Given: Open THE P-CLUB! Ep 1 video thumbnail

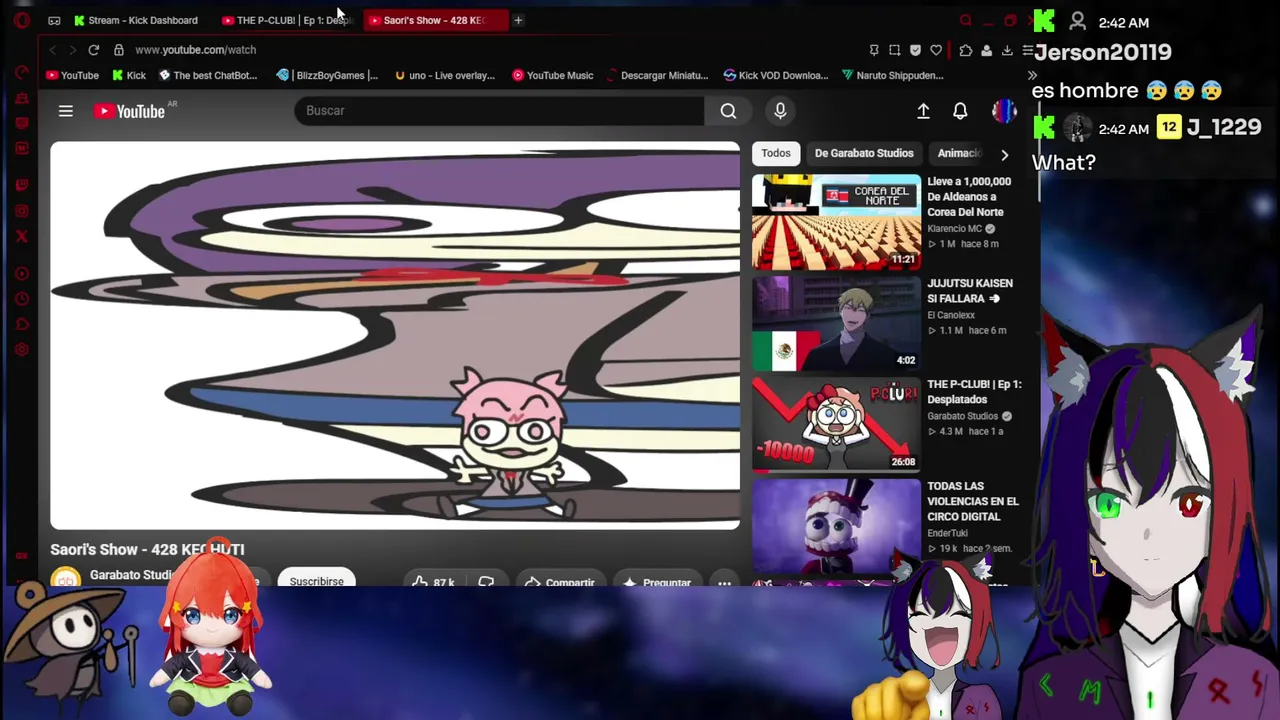Looking at the screenshot, I should coord(836,424).
